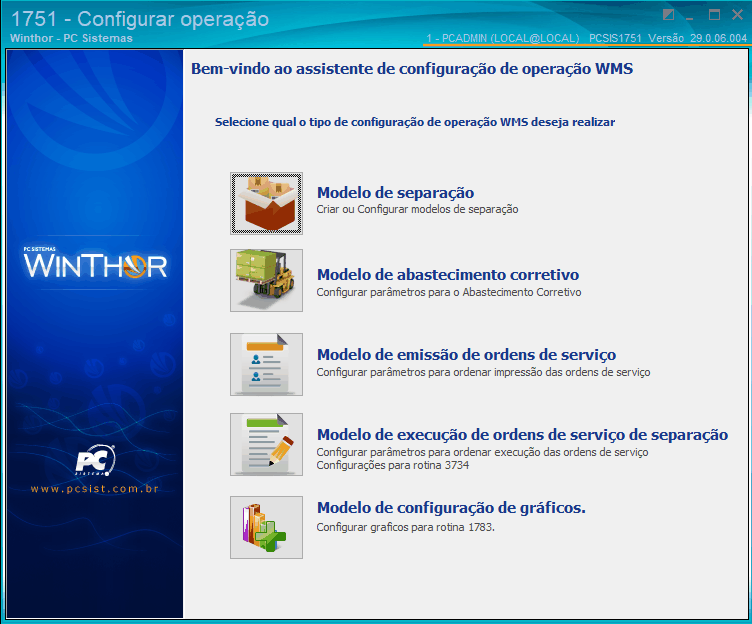Click the PCSIS1751 program name in the header
The height and width of the screenshot is (624, 752).
coord(615,38)
